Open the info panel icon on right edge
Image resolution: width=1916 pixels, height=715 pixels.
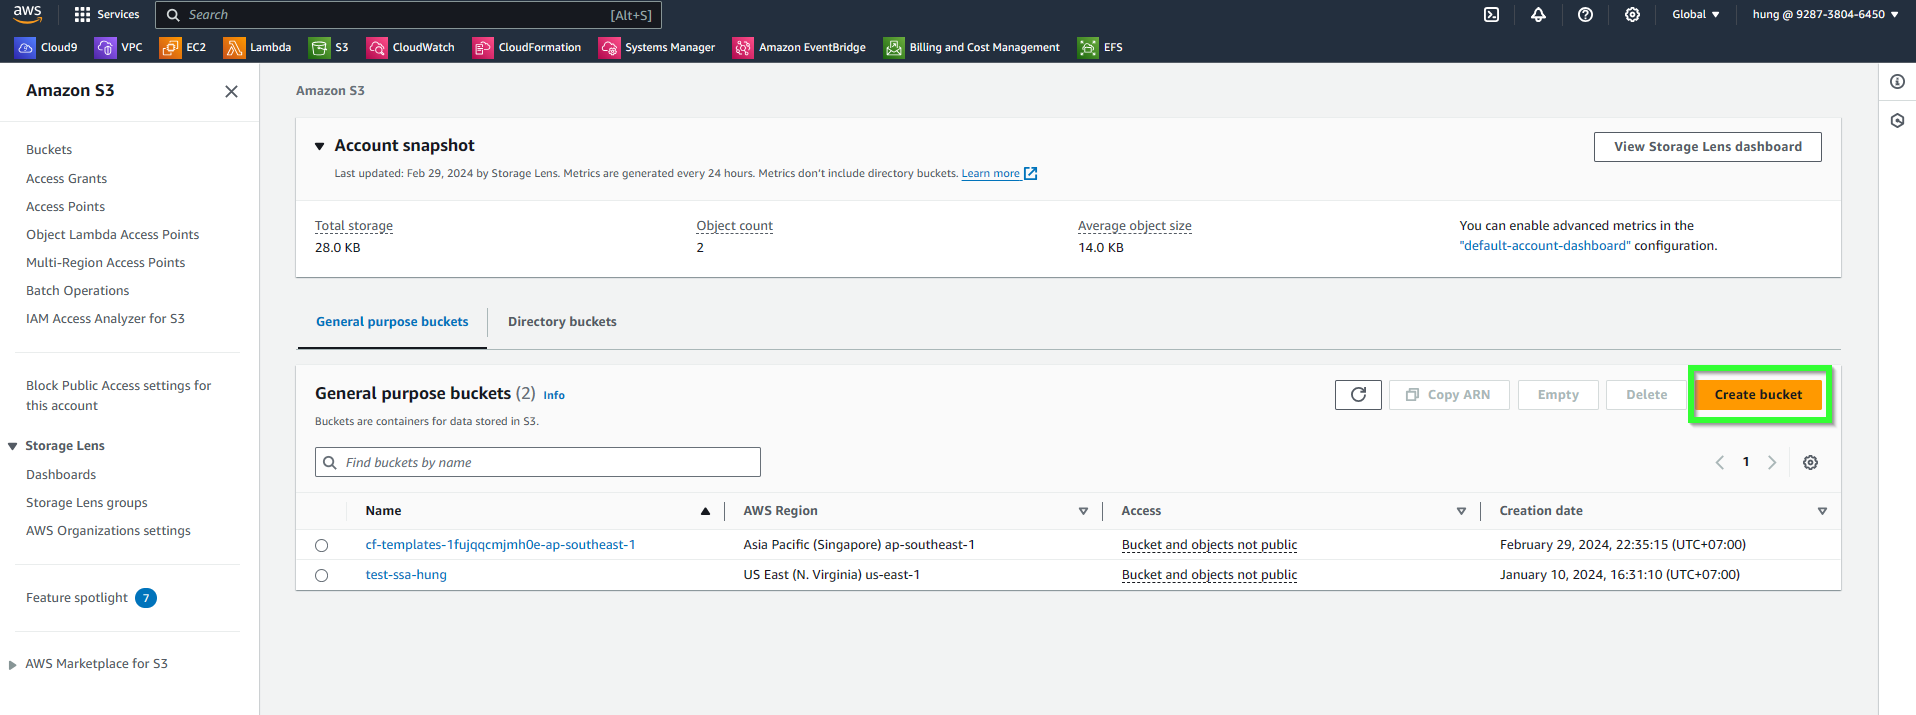(x=1897, y=82)
